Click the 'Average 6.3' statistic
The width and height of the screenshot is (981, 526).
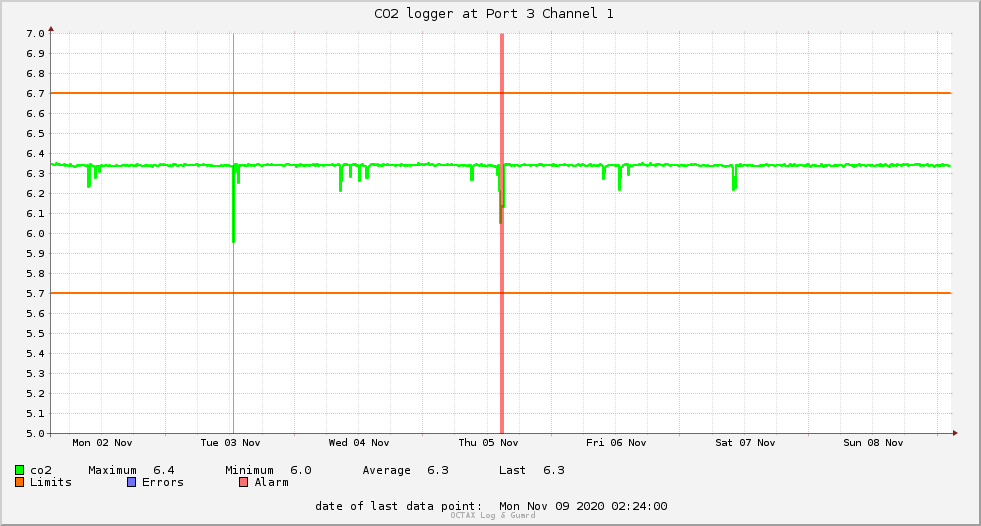tap(405, 470)
